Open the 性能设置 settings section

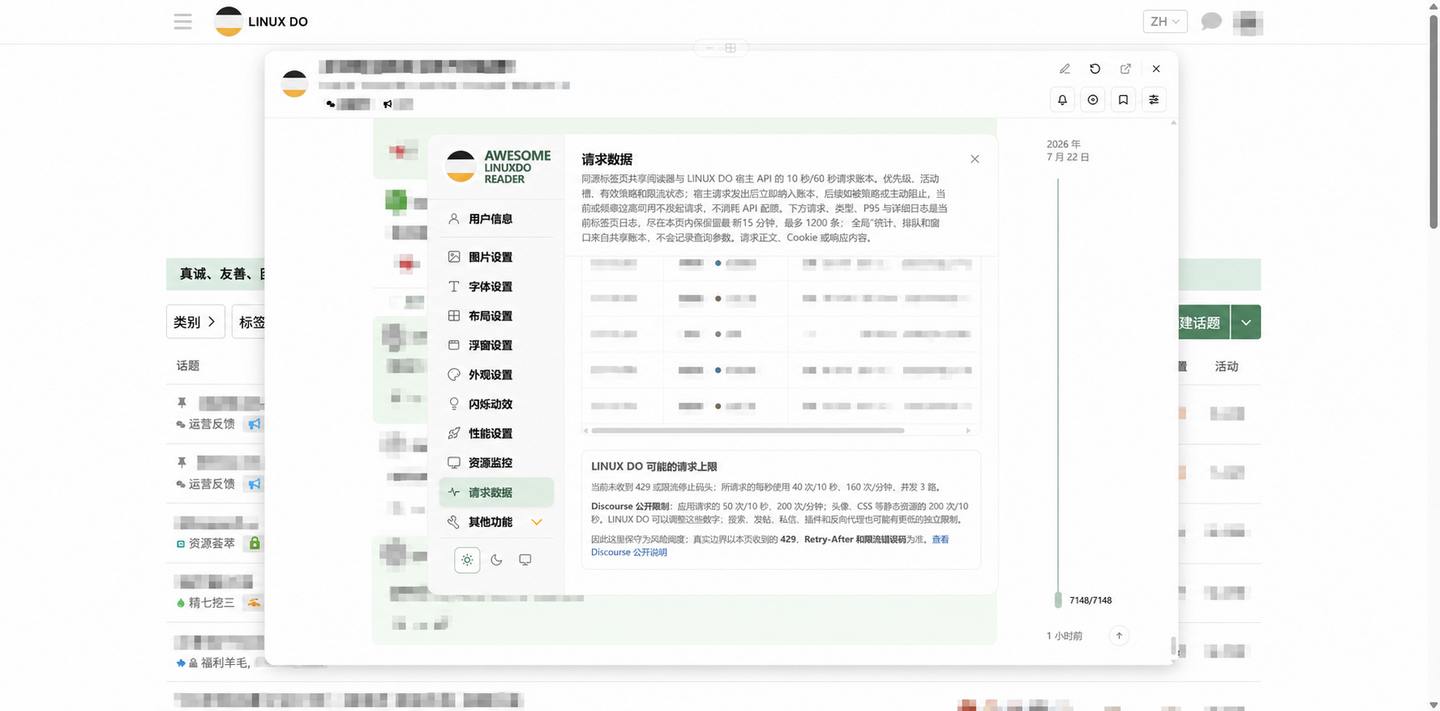pos(496,433)
